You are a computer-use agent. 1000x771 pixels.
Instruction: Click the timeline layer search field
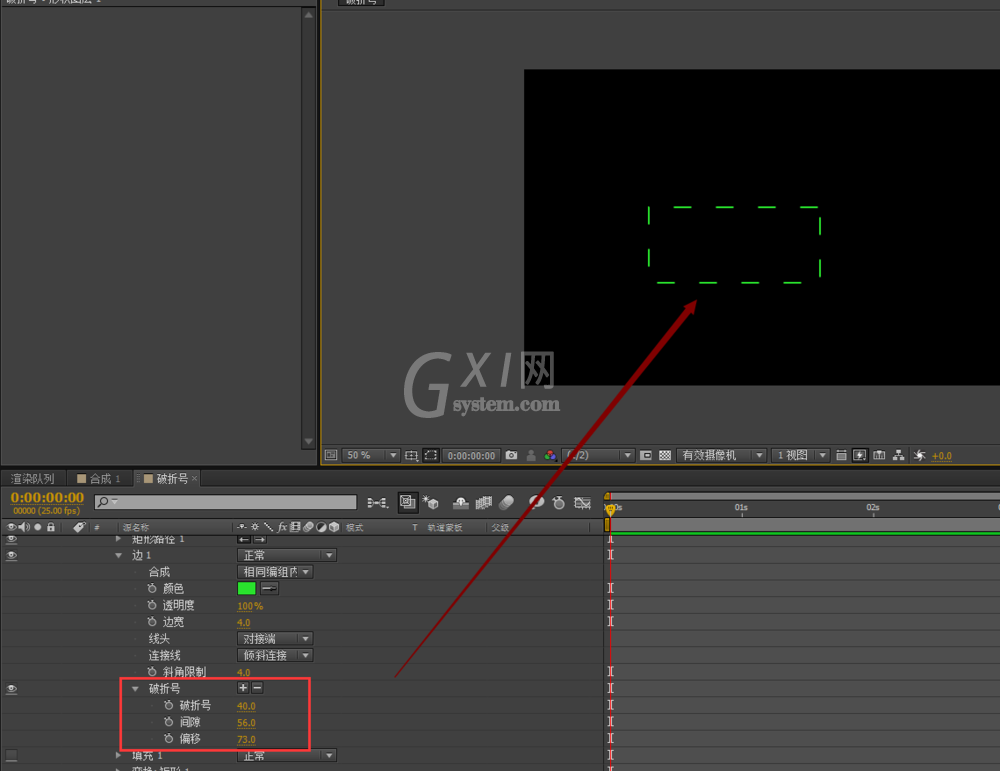(225, 502)
